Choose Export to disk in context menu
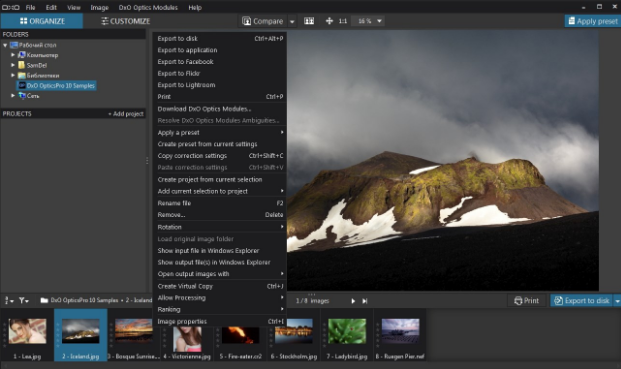This screenshot has height=369, width=621. click(220, 38)
